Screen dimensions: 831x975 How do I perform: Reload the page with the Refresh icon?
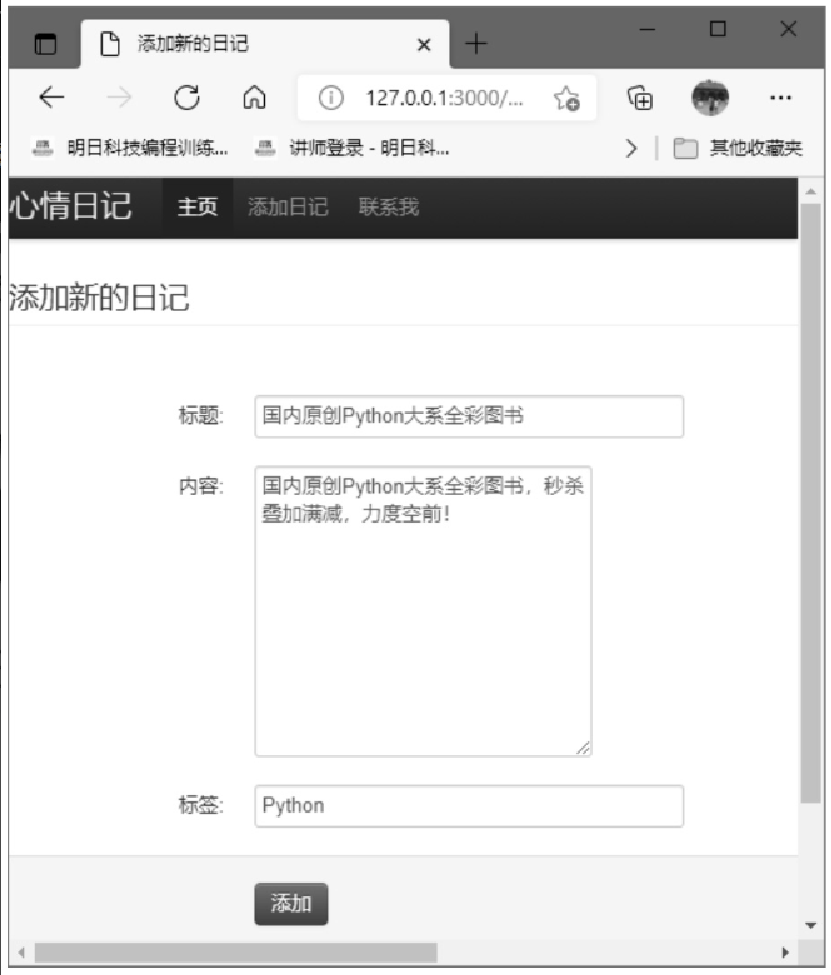coord(187,98)
